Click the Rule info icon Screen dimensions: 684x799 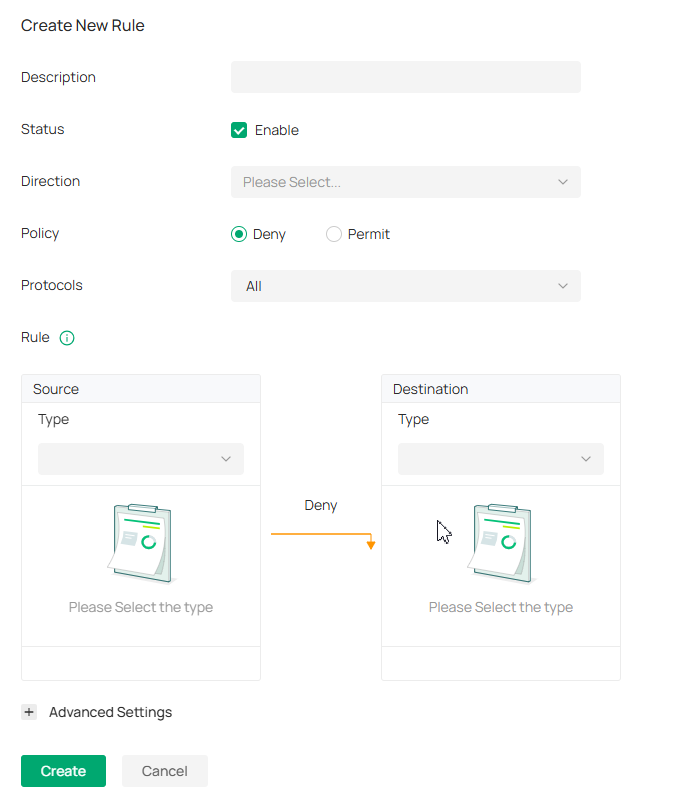(x=67, y=338)
